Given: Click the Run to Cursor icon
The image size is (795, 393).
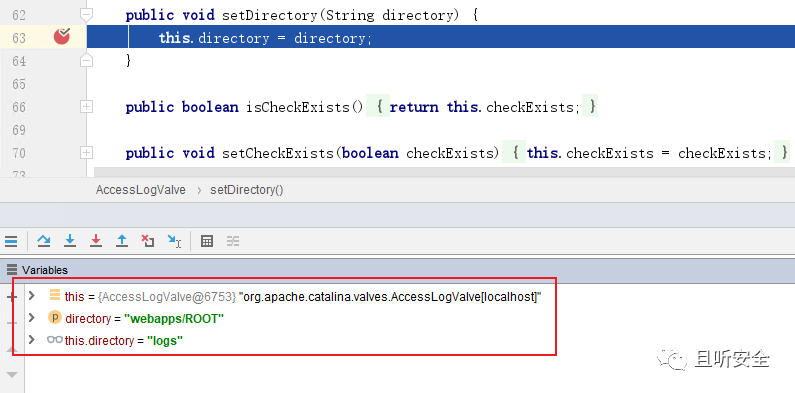Looking at the screenshot, I should click(x=174, y=241).
